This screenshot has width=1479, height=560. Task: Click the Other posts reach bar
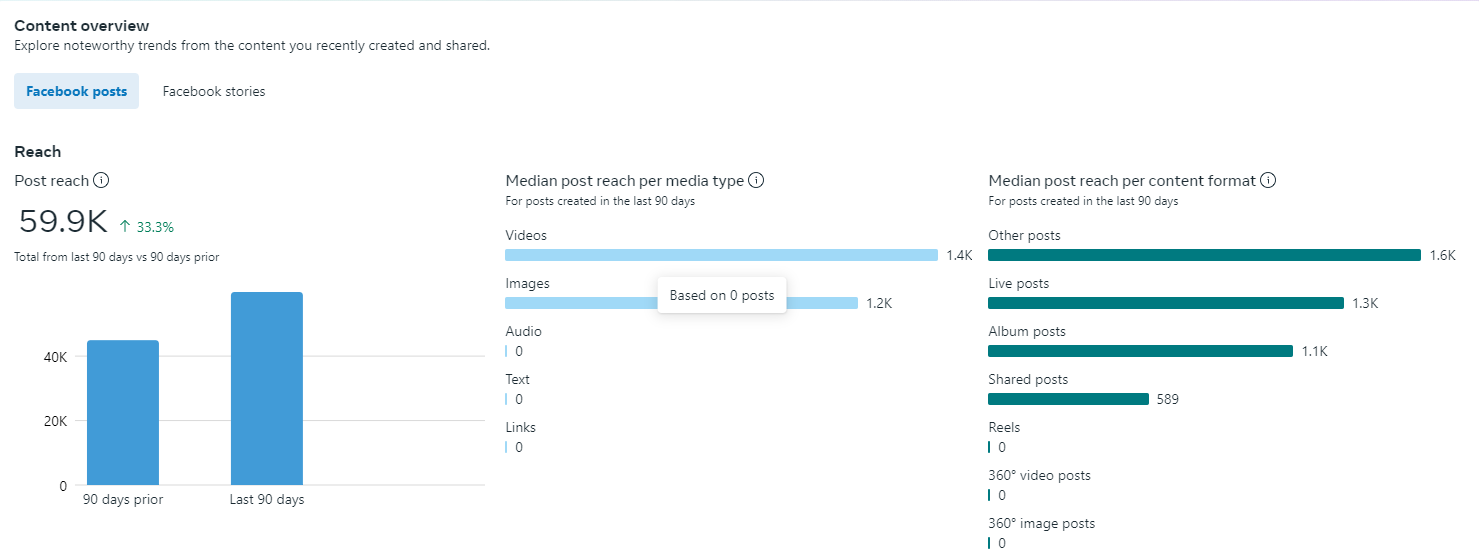click(x=1204, y=255)
